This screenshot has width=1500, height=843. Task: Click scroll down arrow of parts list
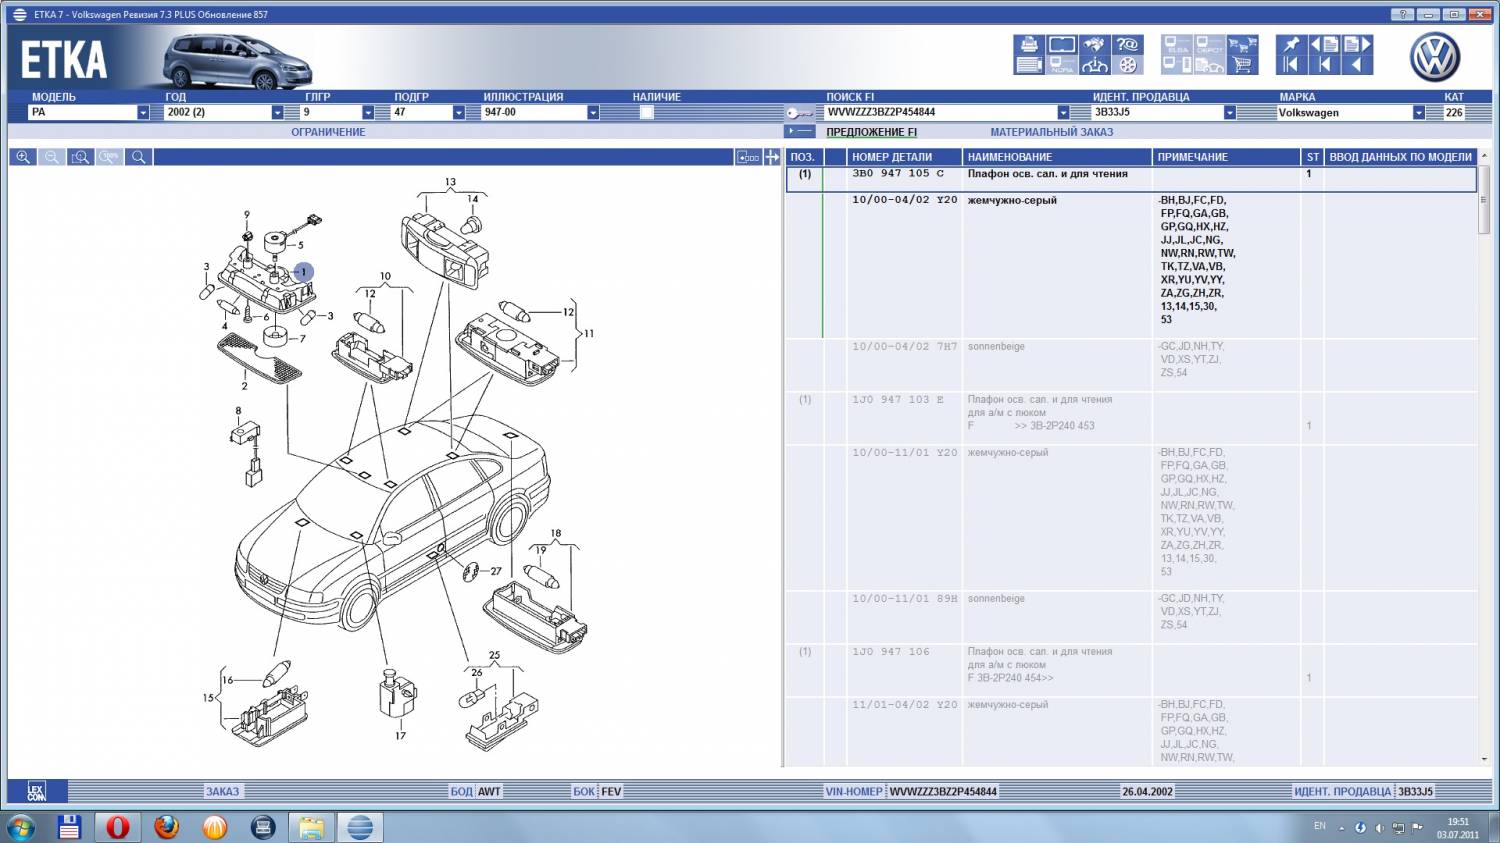coord(1484,760)
